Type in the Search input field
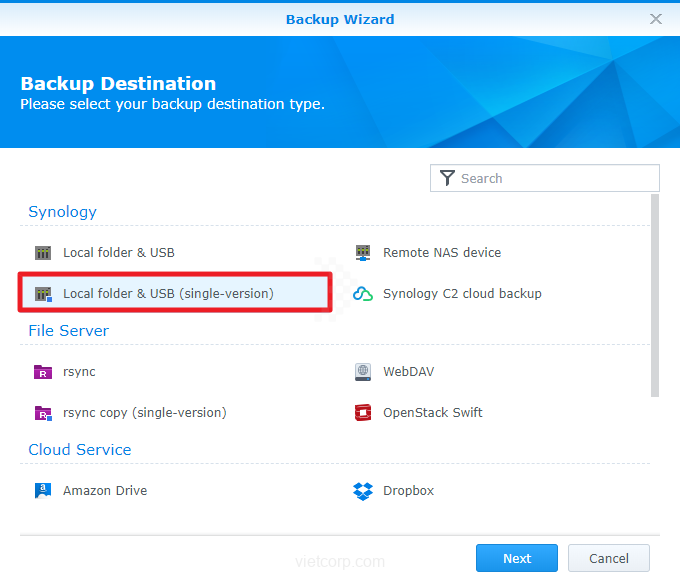680x580 pixels. [555, 178]
